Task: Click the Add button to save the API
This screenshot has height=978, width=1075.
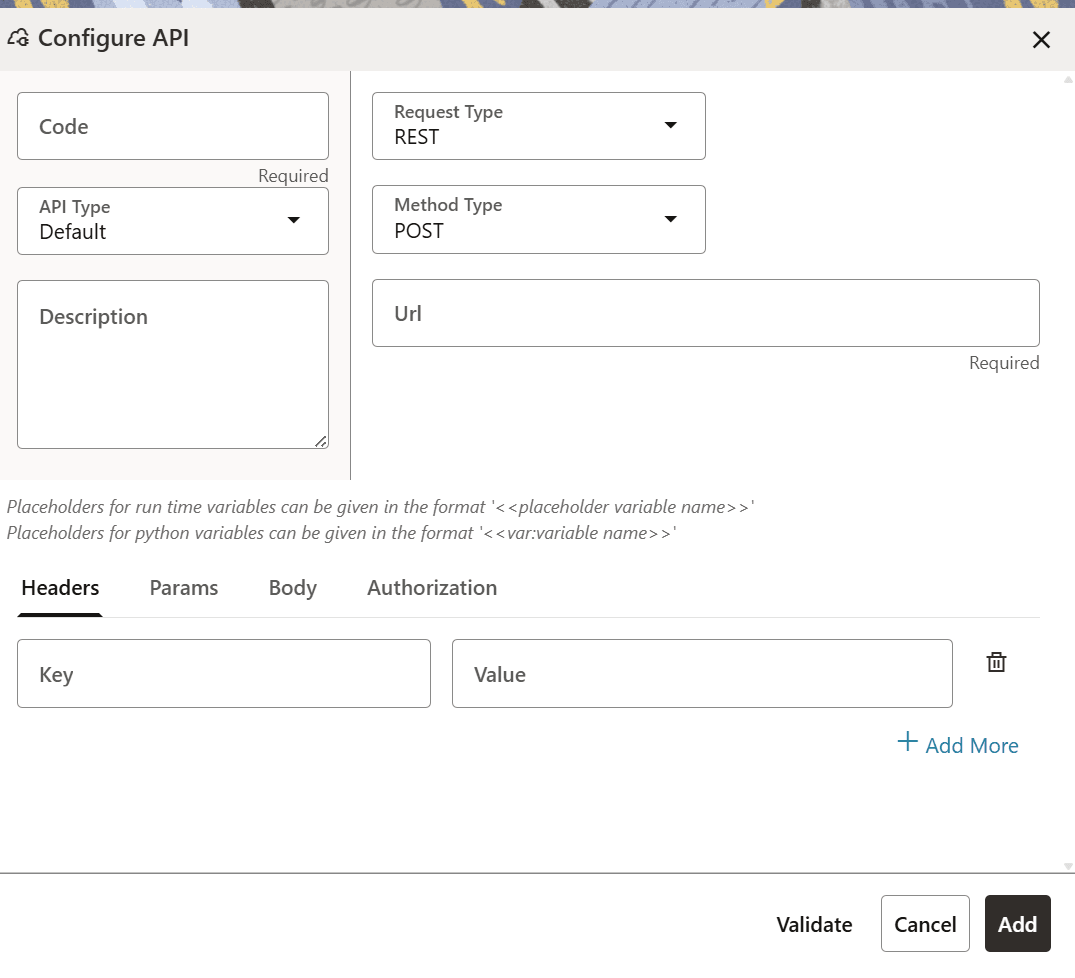Action: (1018, 924)
